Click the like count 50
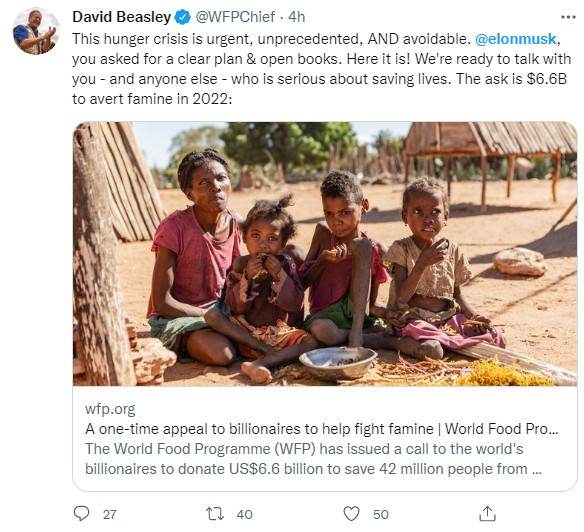The image size is (584, 532). (x=381, y=514)
